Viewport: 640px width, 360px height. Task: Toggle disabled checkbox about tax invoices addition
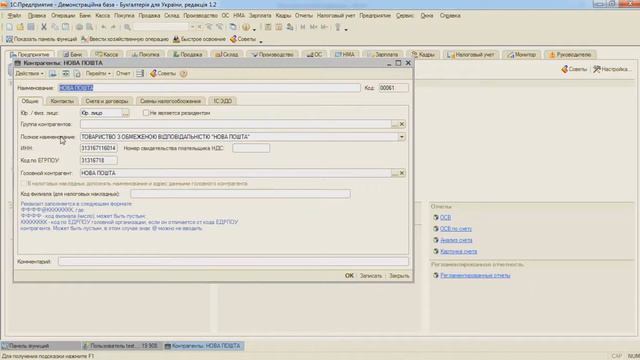23,183
